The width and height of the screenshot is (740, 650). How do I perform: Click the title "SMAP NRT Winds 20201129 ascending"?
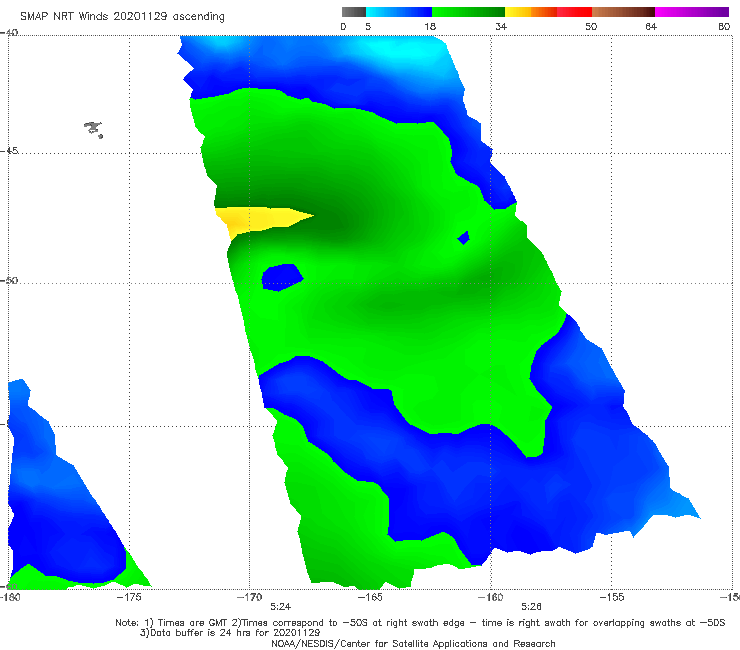122,16
